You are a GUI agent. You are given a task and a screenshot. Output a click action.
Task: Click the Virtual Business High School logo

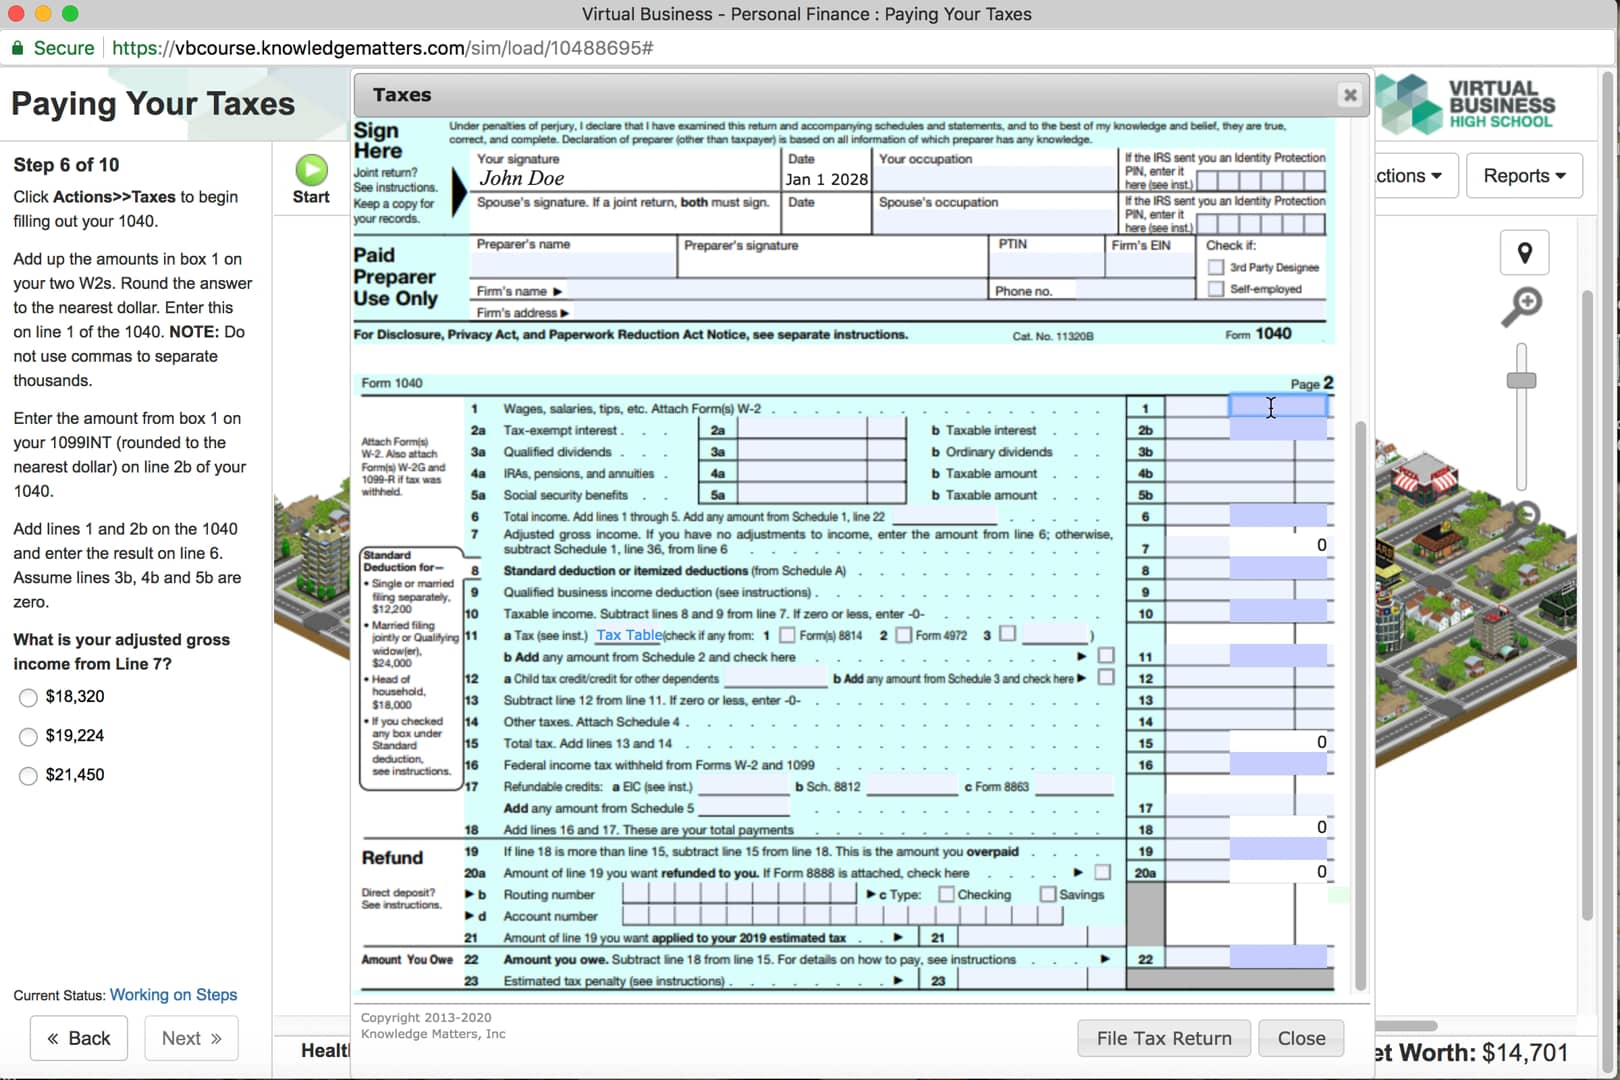point(1467,104)
